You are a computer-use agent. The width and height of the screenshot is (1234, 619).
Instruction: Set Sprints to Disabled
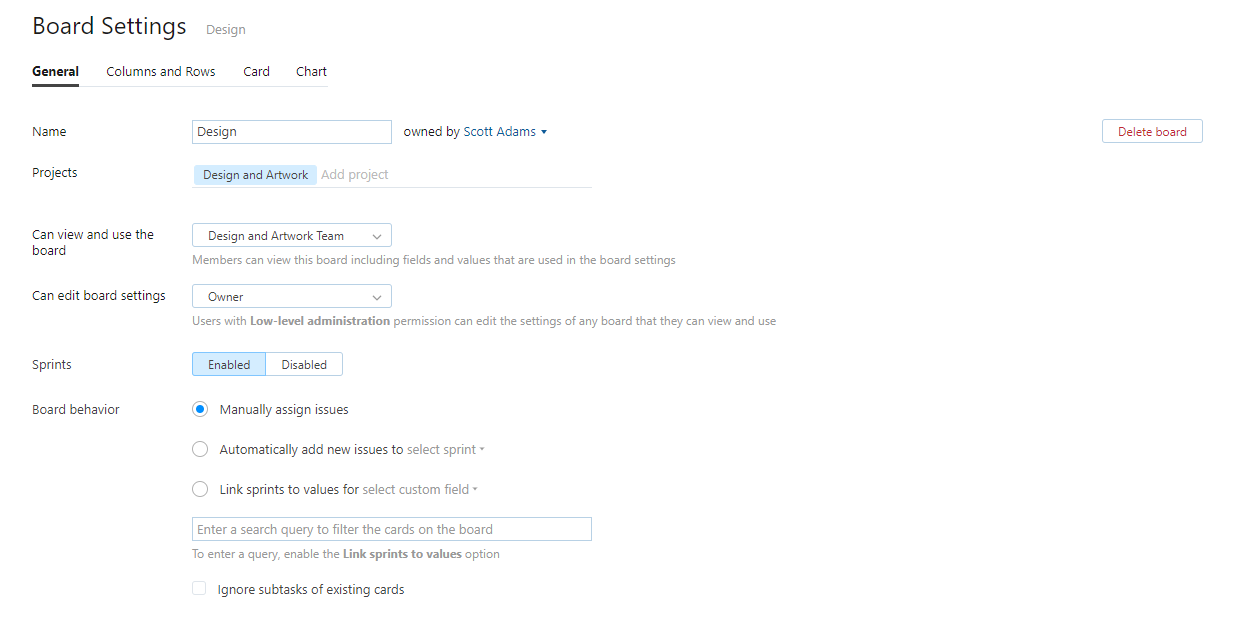pos(304,365)
